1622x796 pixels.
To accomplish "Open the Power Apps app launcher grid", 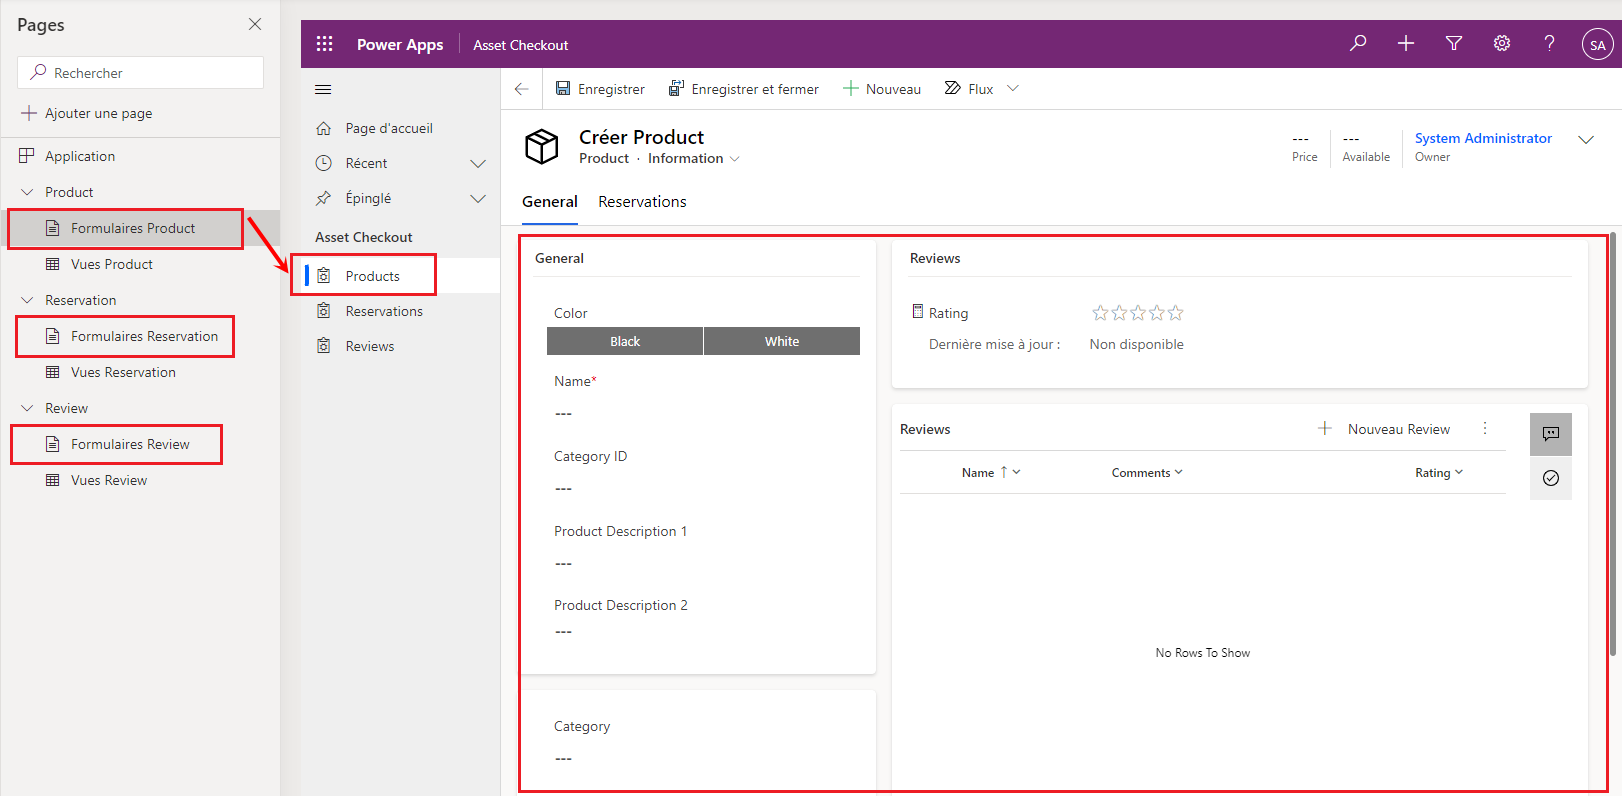I will pyautogui.click(x=324, y=44).
